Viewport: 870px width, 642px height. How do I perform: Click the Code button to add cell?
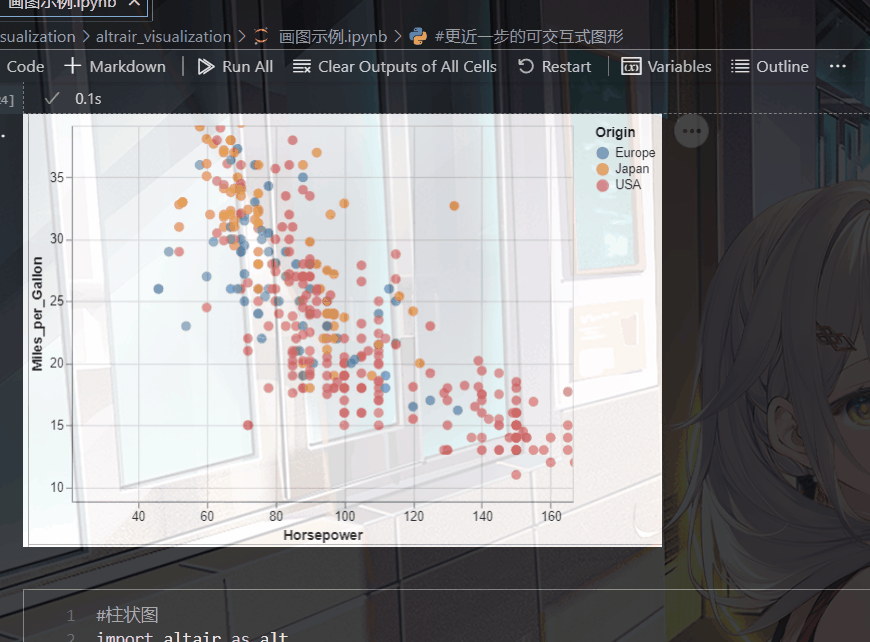(x=25, y=67)
